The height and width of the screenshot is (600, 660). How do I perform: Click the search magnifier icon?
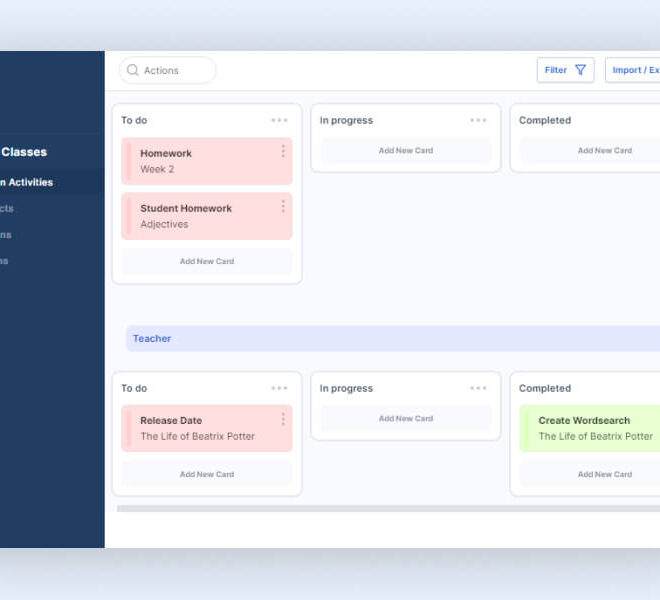click(x=133, y=71)
